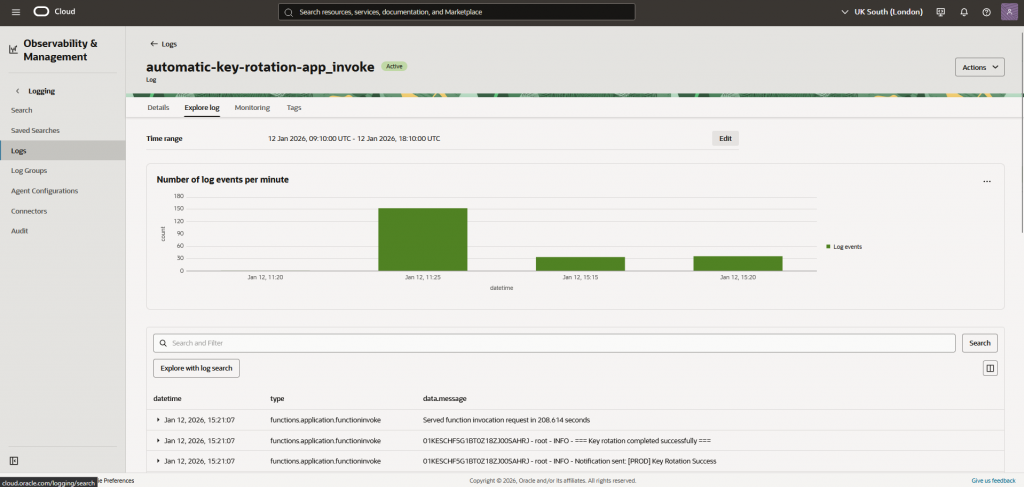Open the user profile avatar menu
1024x487 pixels.
point(1008,12)
